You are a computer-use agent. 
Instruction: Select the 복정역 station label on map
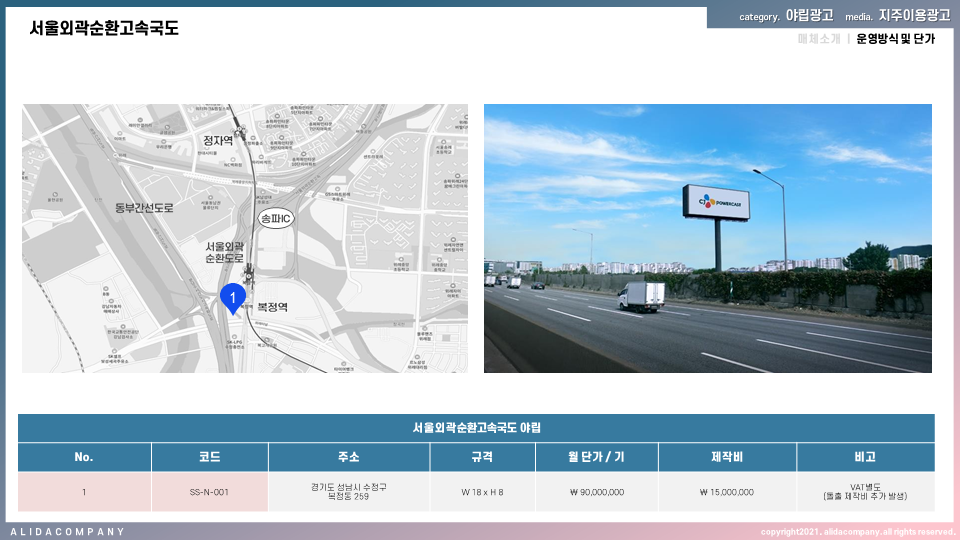[271, 308]
